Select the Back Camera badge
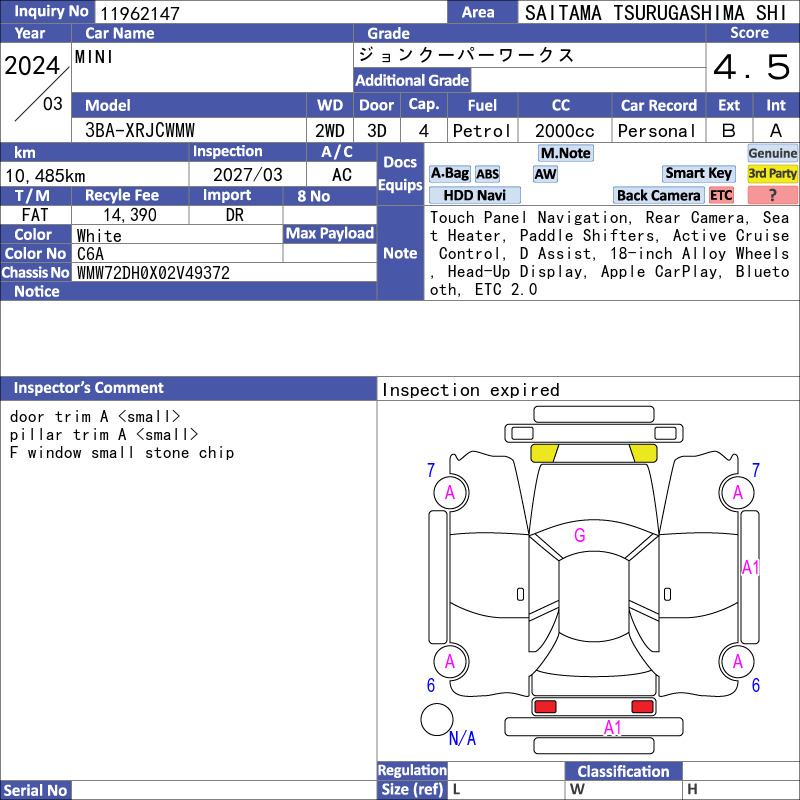Viewport: 800px width, 800px height. coord(658,195)
